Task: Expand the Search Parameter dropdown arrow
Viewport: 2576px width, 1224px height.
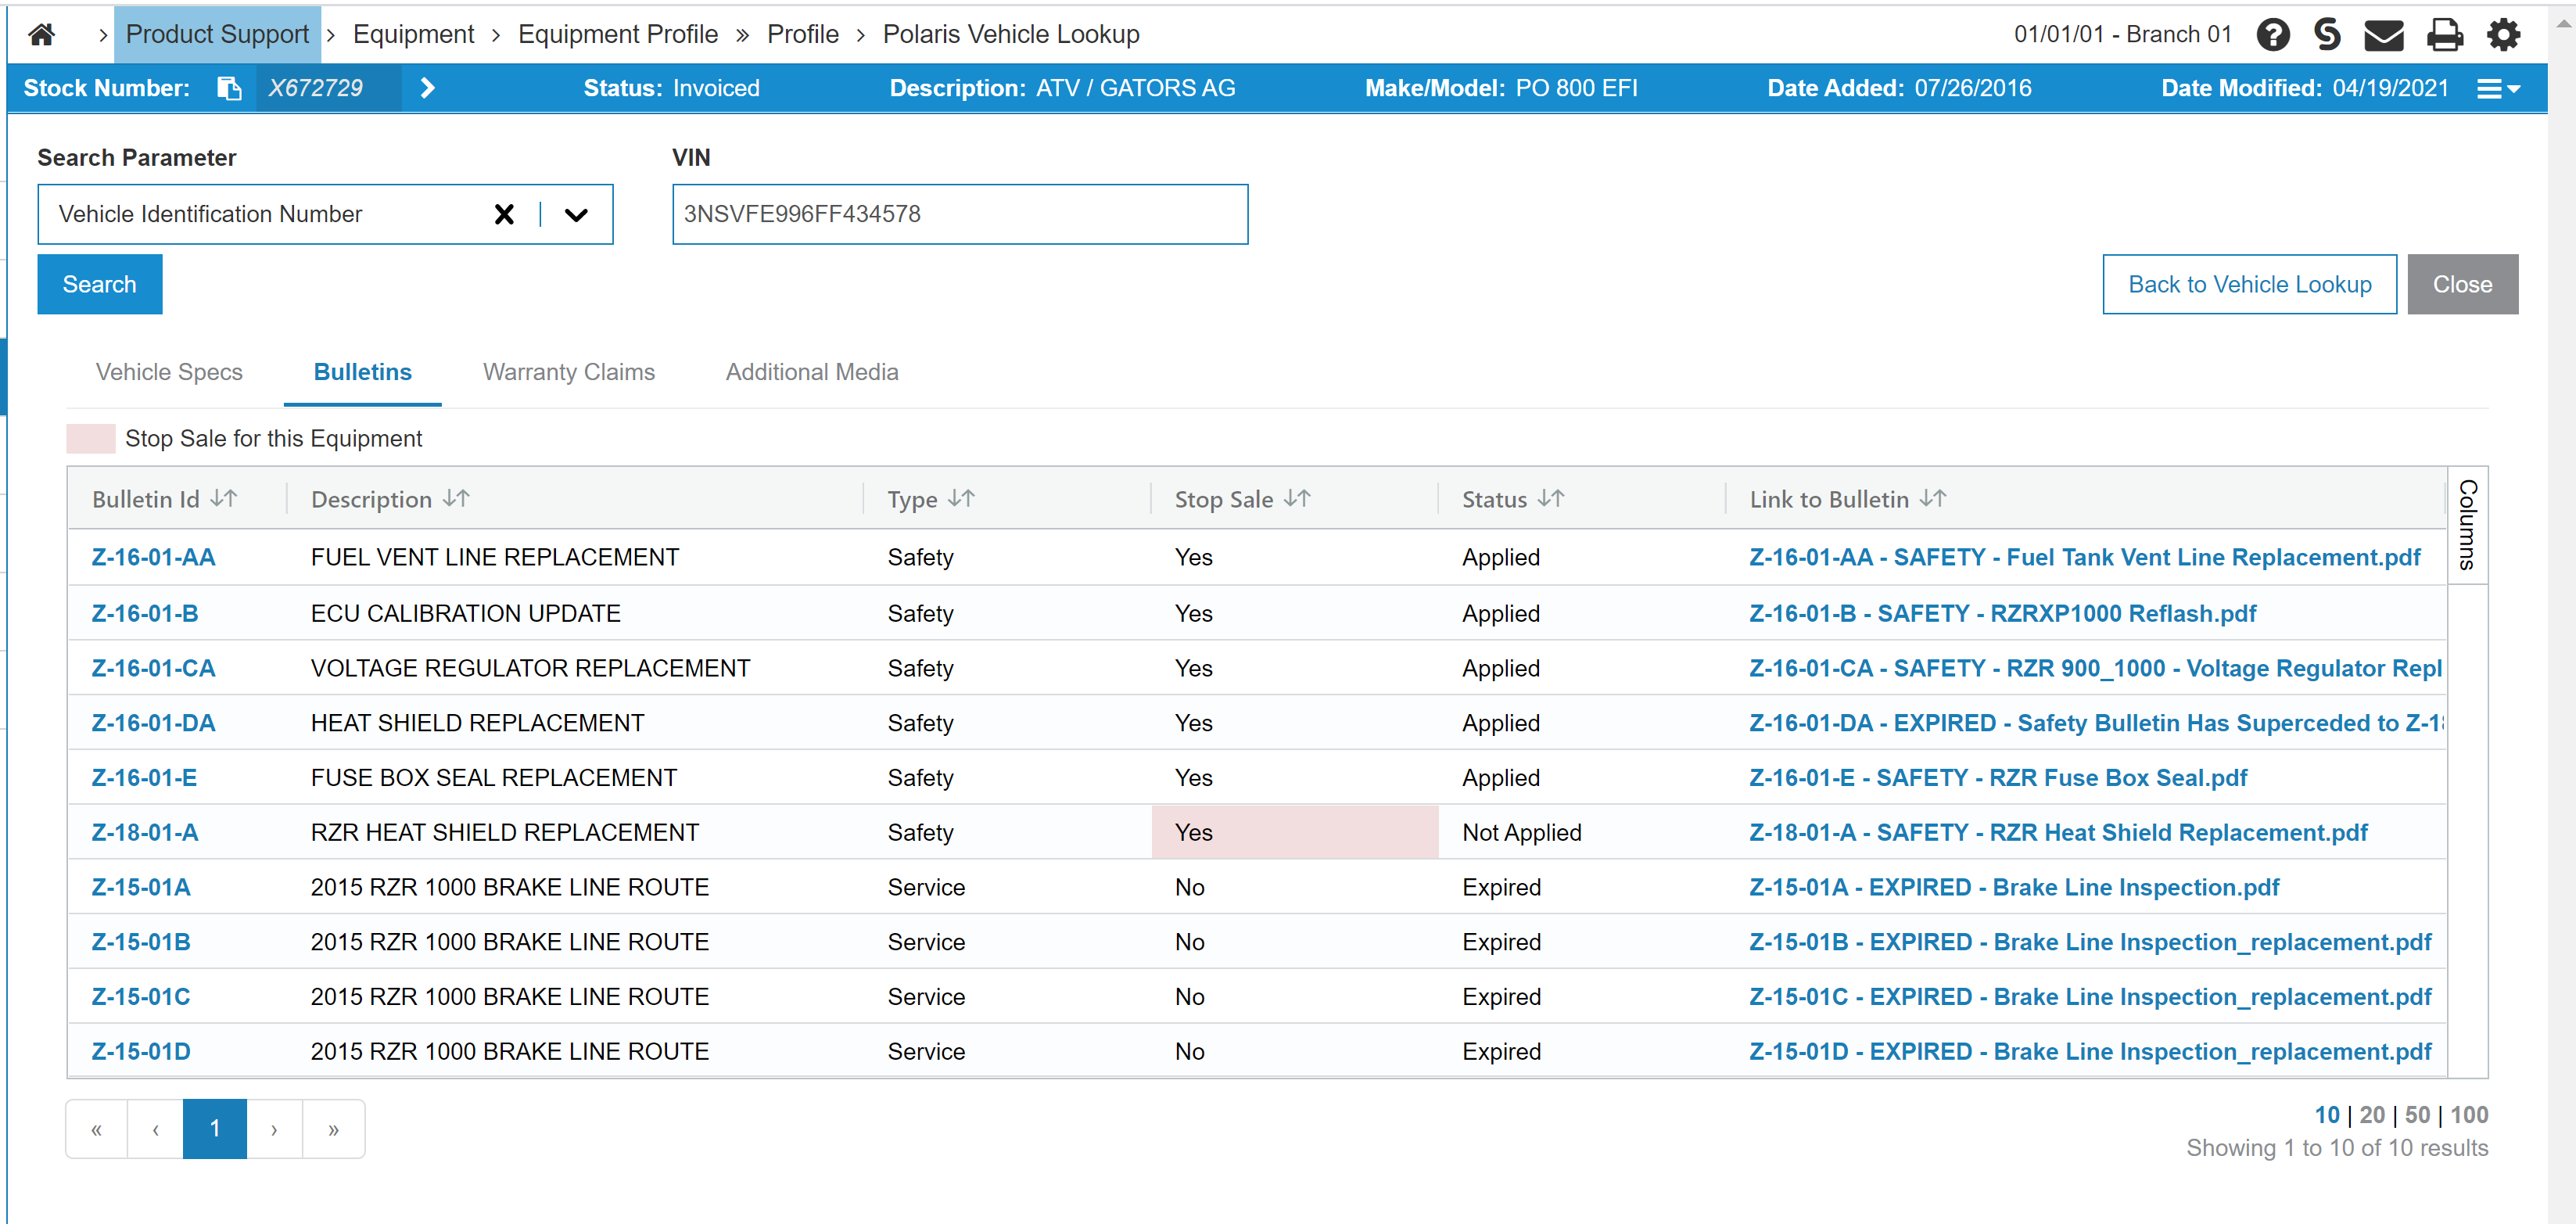Action: pyautogui.click(x=576, y=214)
